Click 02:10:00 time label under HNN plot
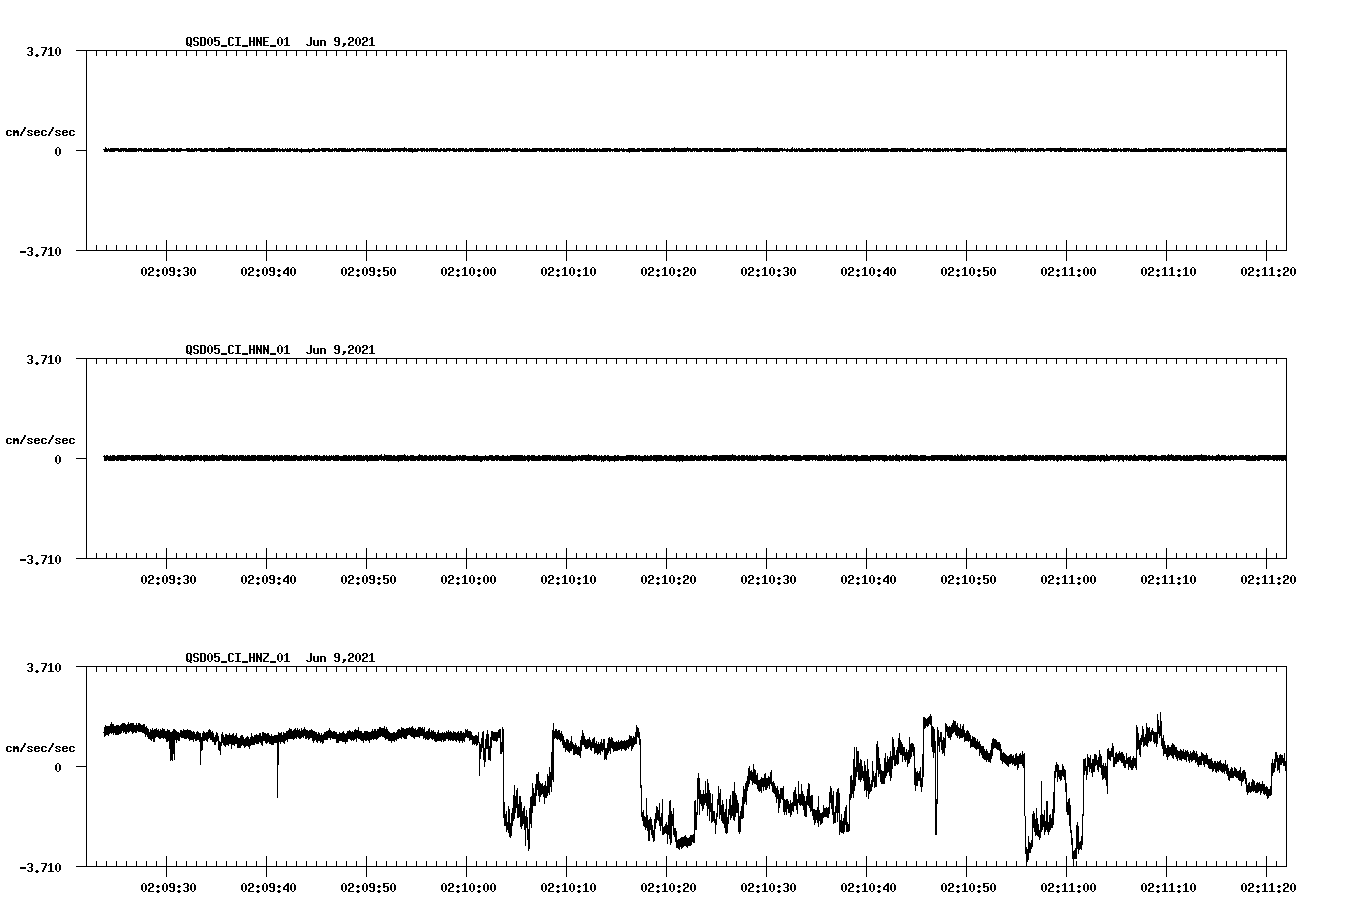Viewport: 1358px width, 924px height. 468,579
